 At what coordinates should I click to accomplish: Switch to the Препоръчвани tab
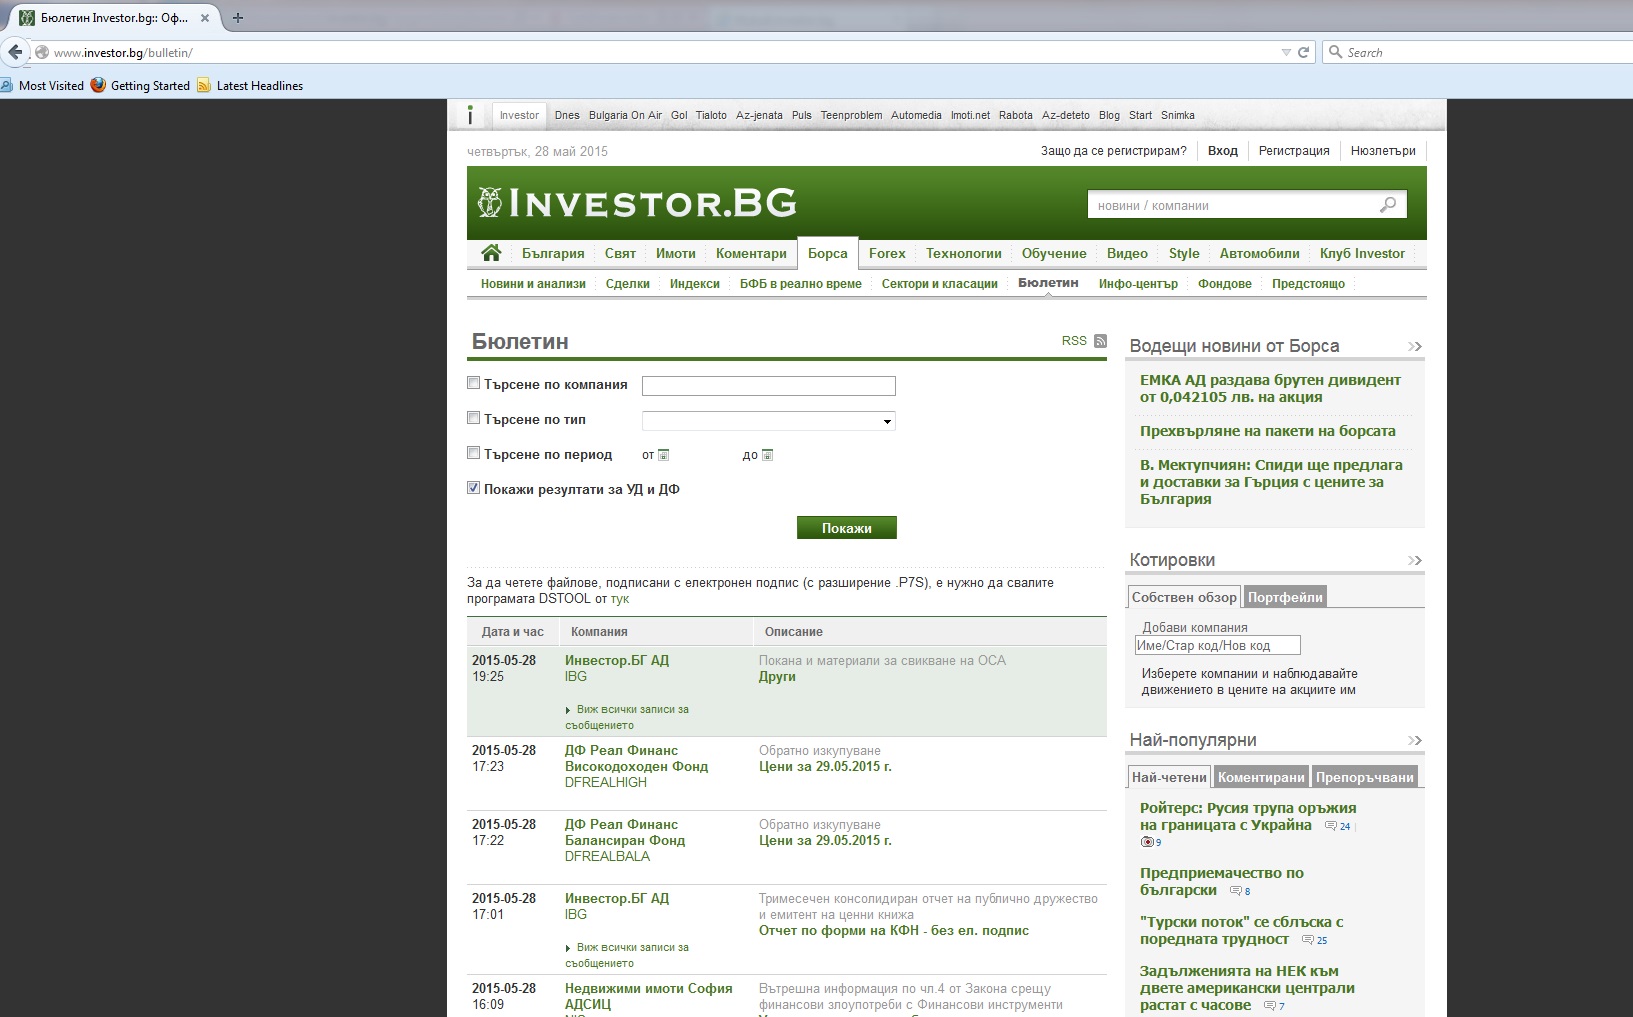[1365, 777]
